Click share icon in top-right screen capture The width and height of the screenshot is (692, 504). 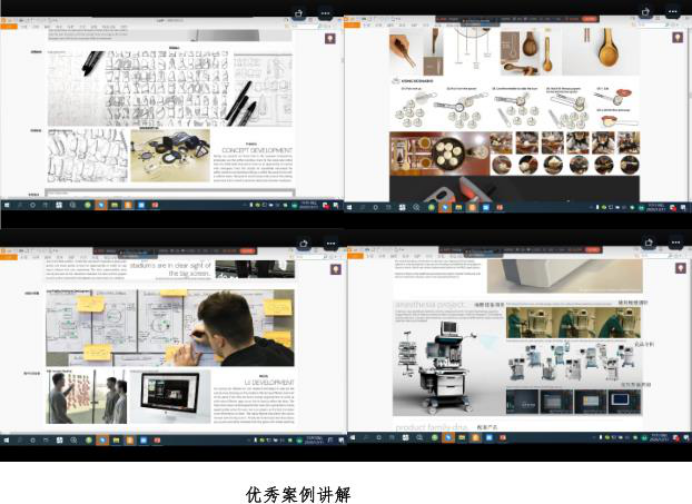(x=646, y=12)
